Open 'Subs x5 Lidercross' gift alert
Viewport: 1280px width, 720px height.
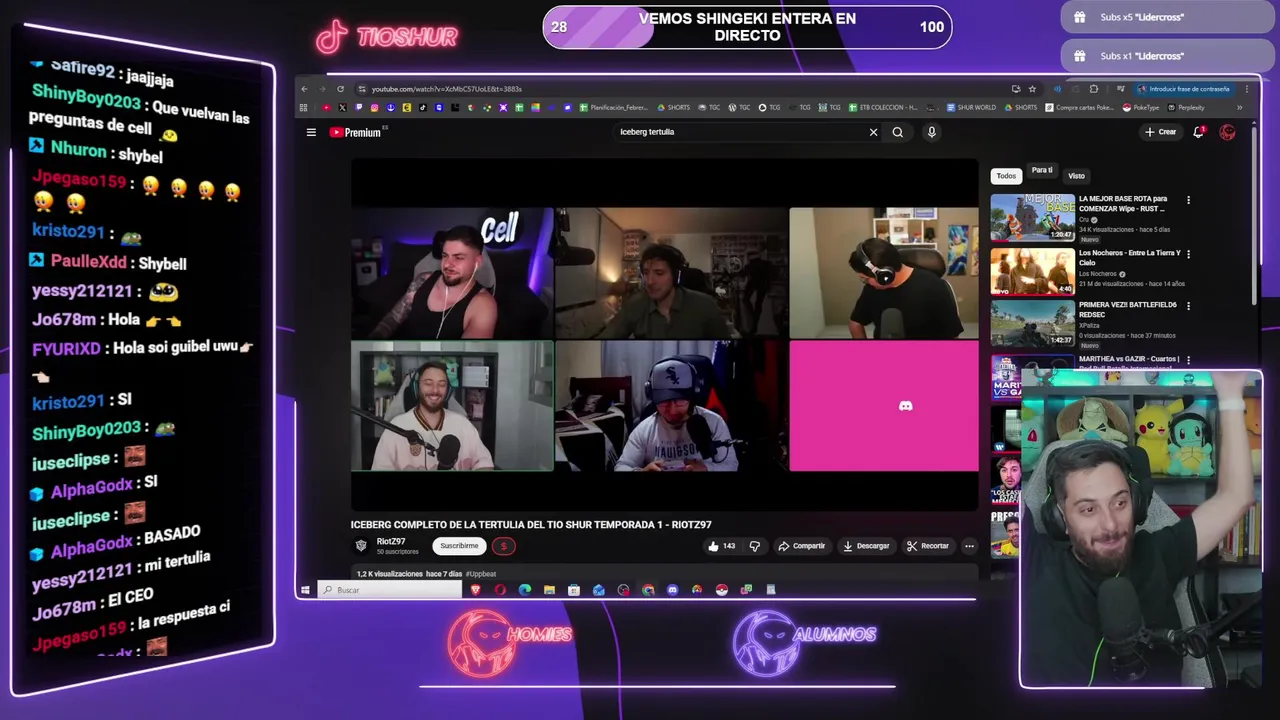click(1166, 17)
